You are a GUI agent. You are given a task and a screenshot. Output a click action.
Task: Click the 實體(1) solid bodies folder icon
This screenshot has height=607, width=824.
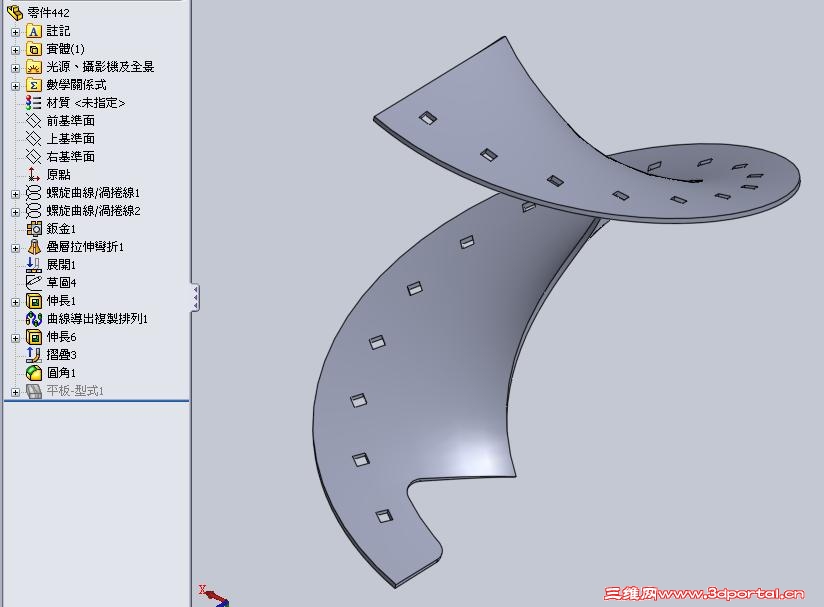pyautogui.click(x=34, y=49)
